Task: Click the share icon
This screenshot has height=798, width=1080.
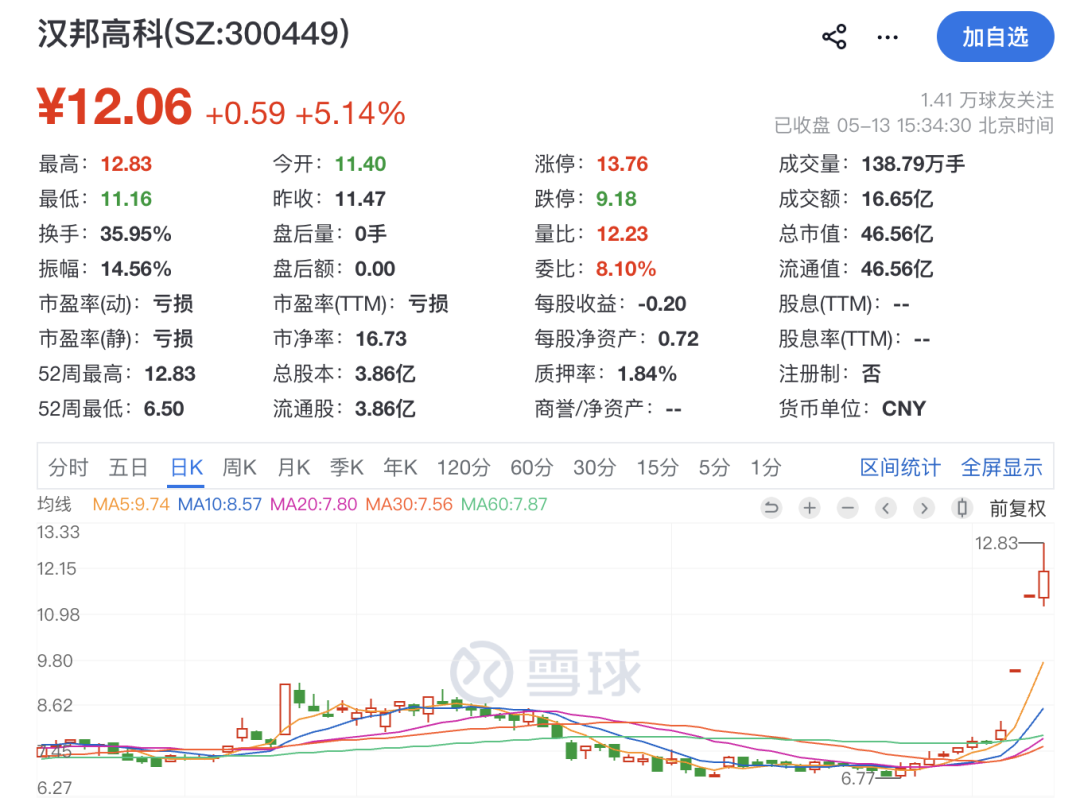Action: click(834, 36)
